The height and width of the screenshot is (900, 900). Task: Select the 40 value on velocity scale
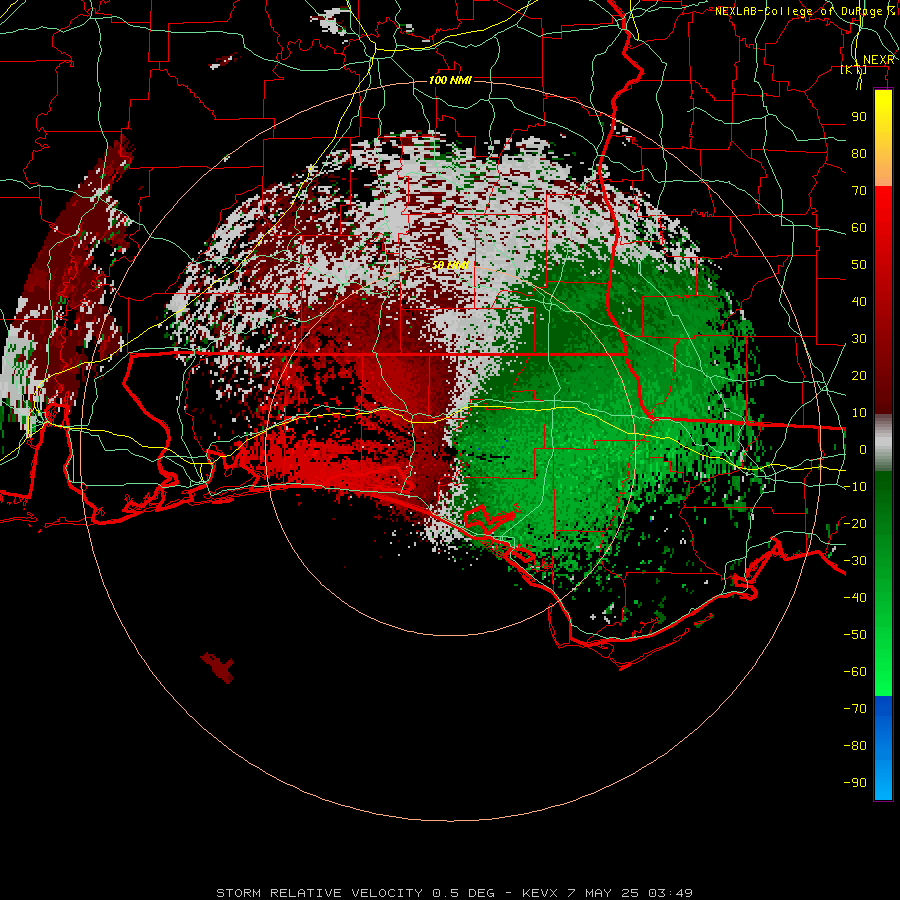(859, 302)
